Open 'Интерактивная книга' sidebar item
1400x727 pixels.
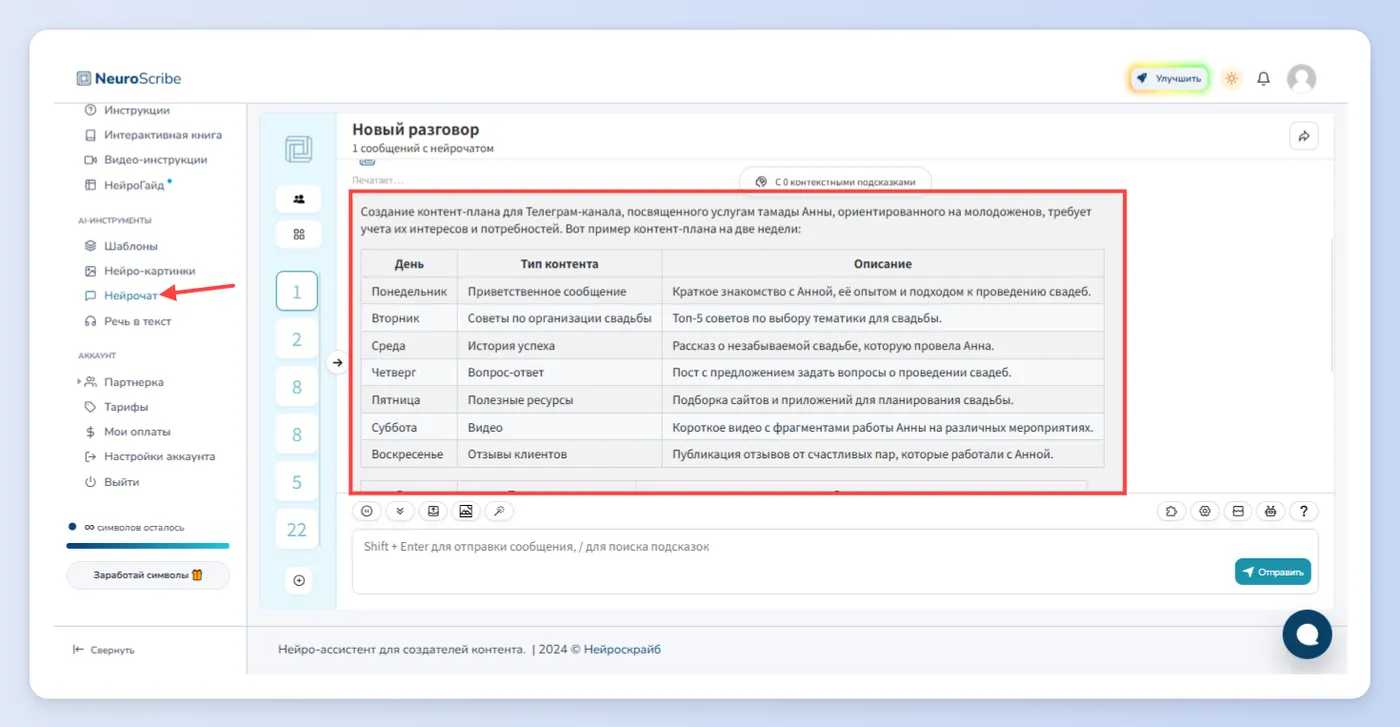(153, 135)
